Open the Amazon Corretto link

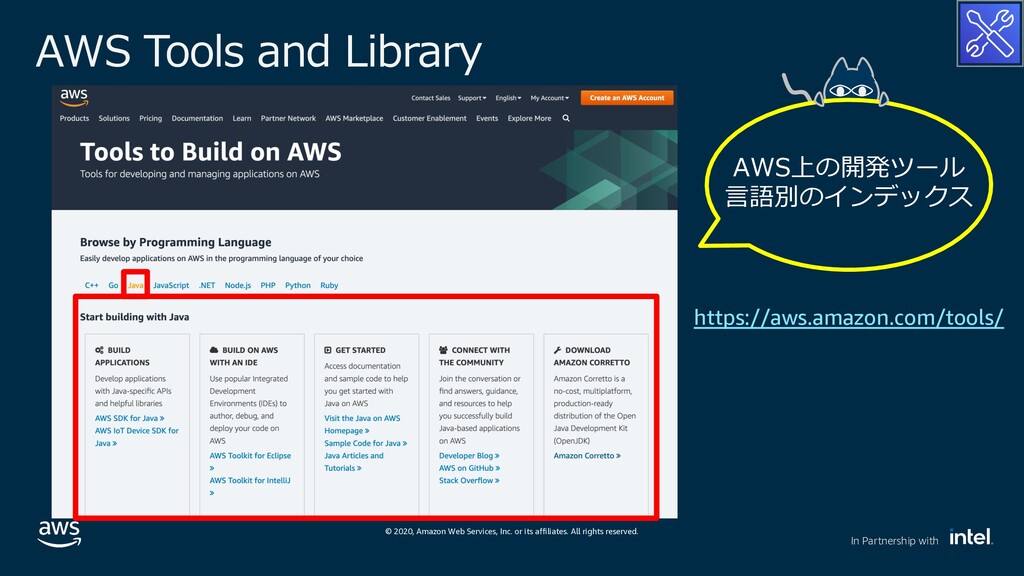587,455
